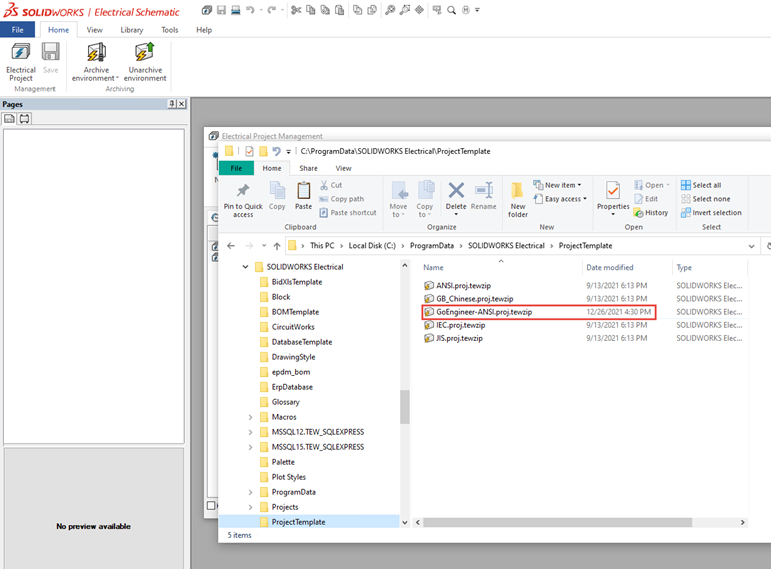Open the Help tab in SOLIDWORKS
771x569 pixels.
click(204, 30)
